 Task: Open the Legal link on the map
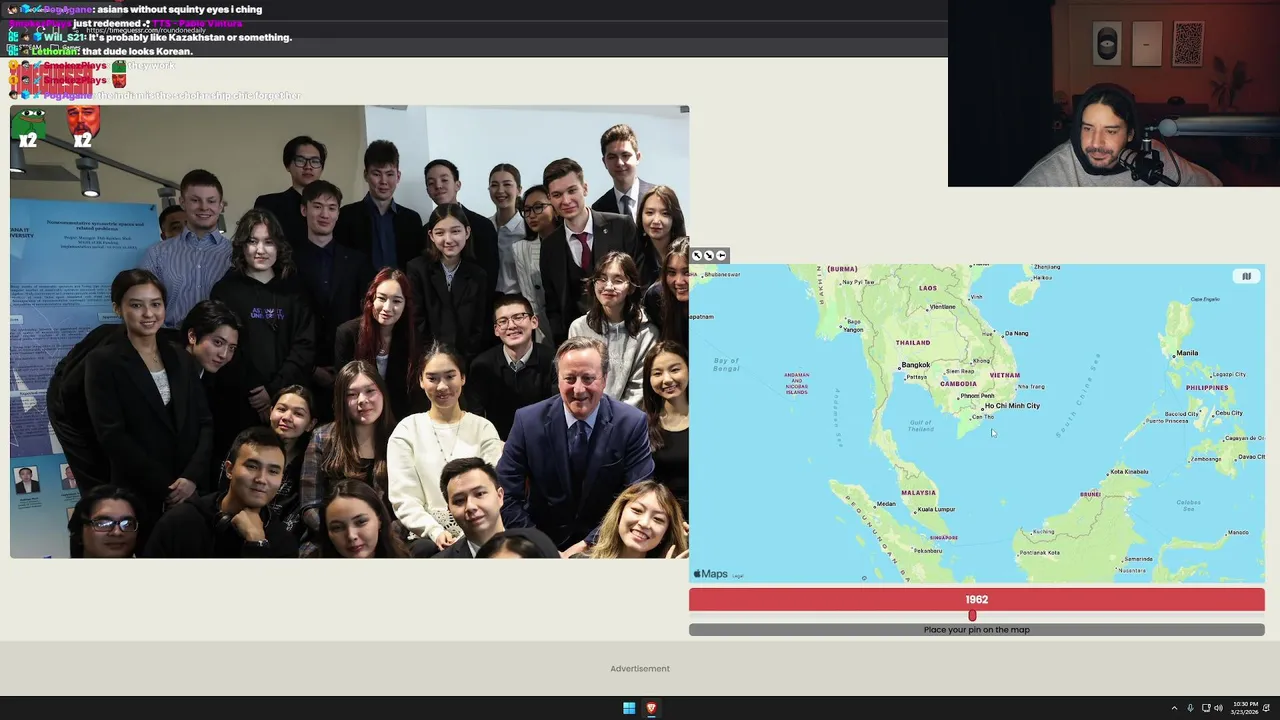(738, 576)
